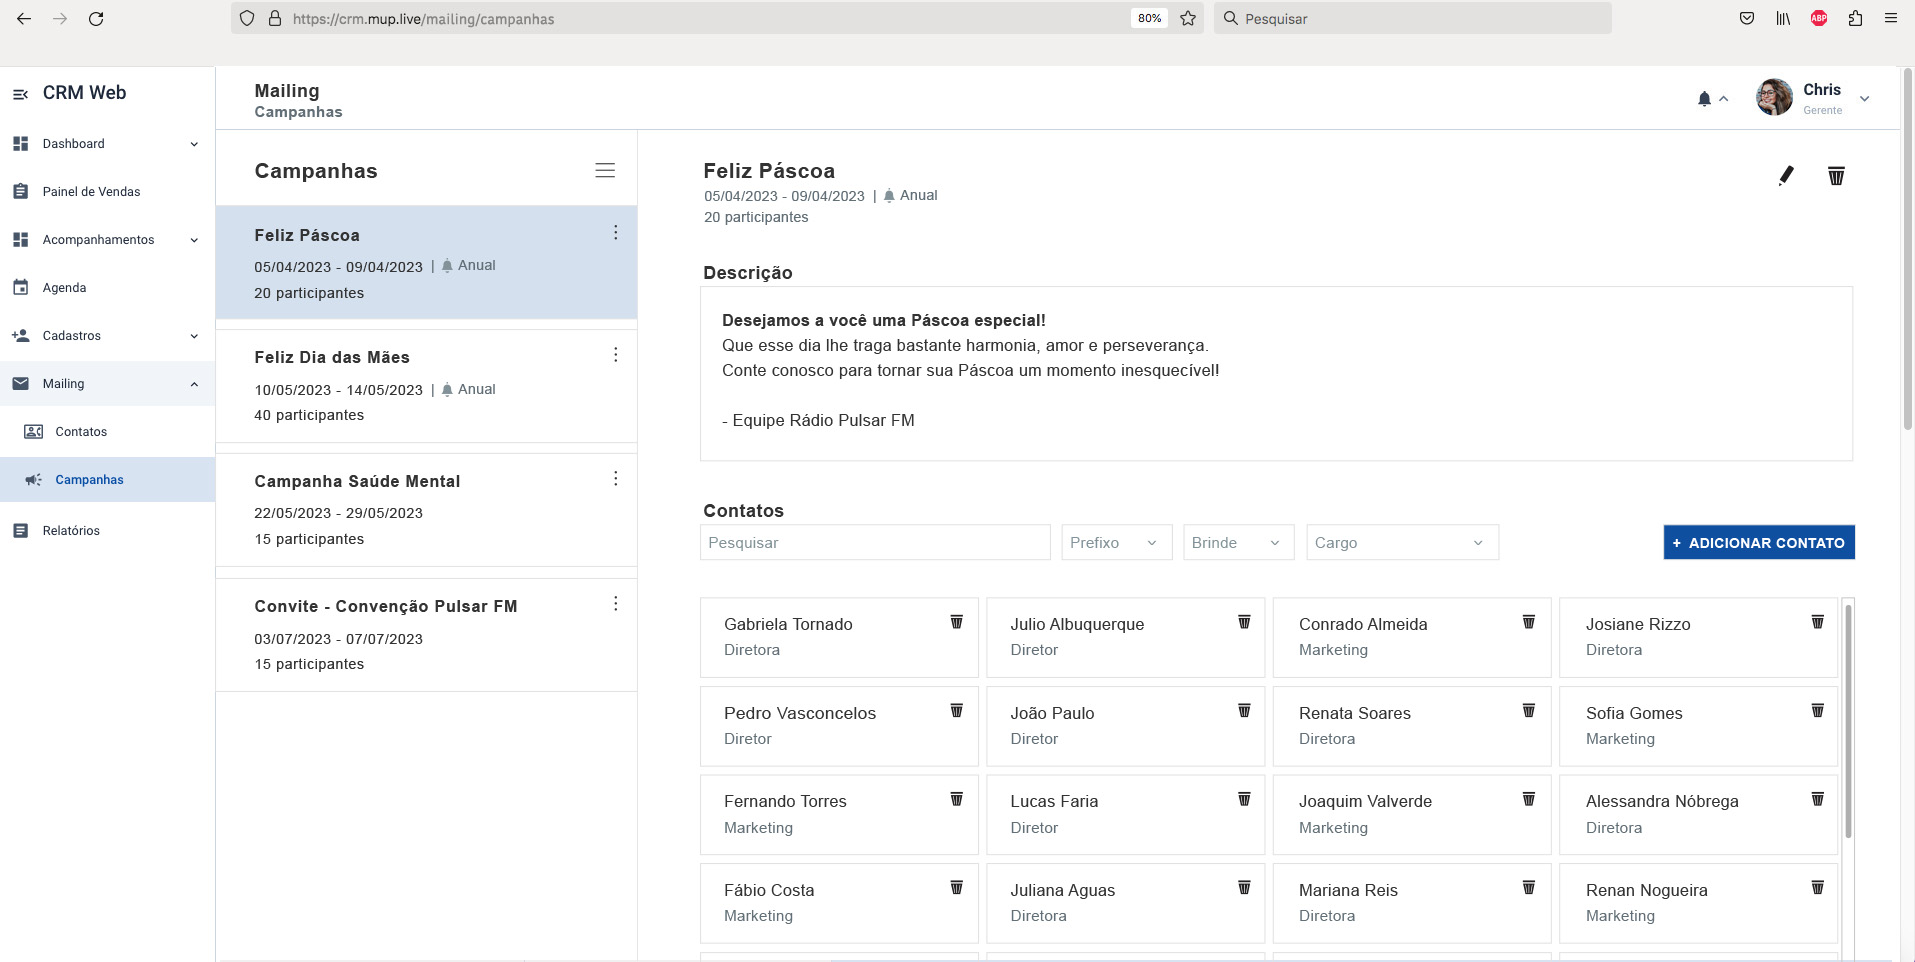The height and width of the screenshot is (962, 1915).
Task: Go back in browser history
Action: (24, 18)
